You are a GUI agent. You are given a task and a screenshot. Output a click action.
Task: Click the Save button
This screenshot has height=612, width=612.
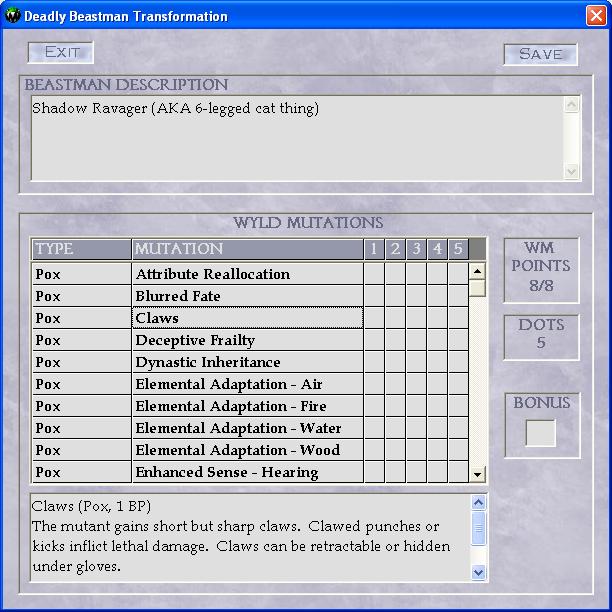[x=541, y=54]
